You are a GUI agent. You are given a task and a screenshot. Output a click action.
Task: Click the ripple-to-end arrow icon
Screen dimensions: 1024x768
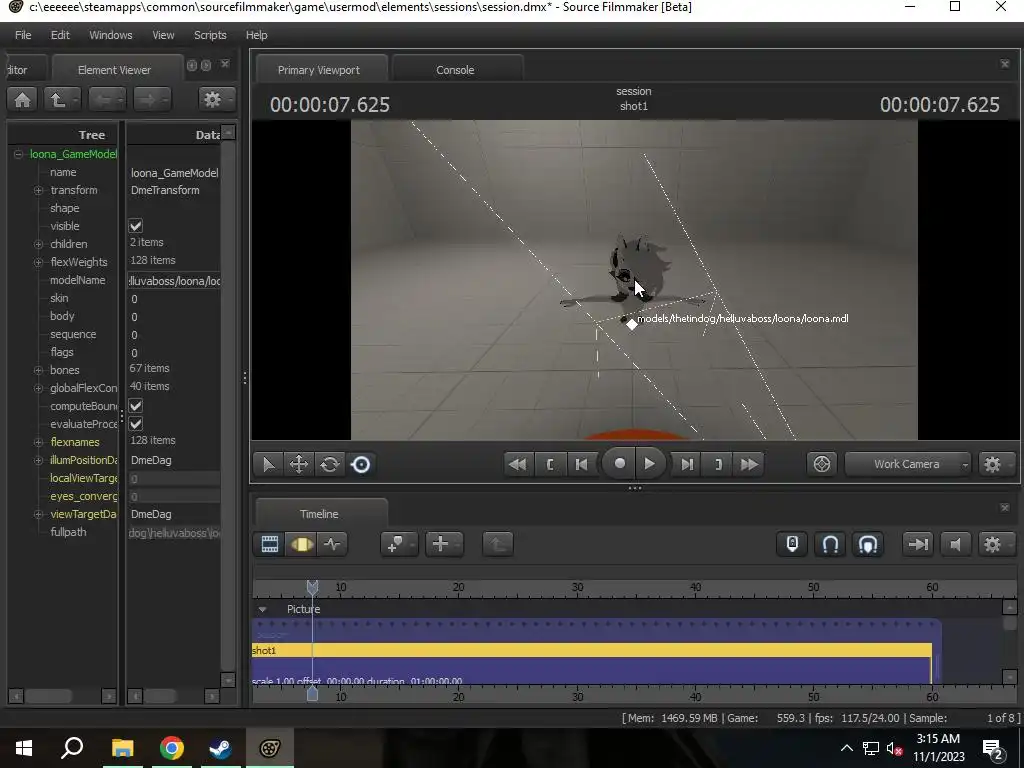pos(918,544)
